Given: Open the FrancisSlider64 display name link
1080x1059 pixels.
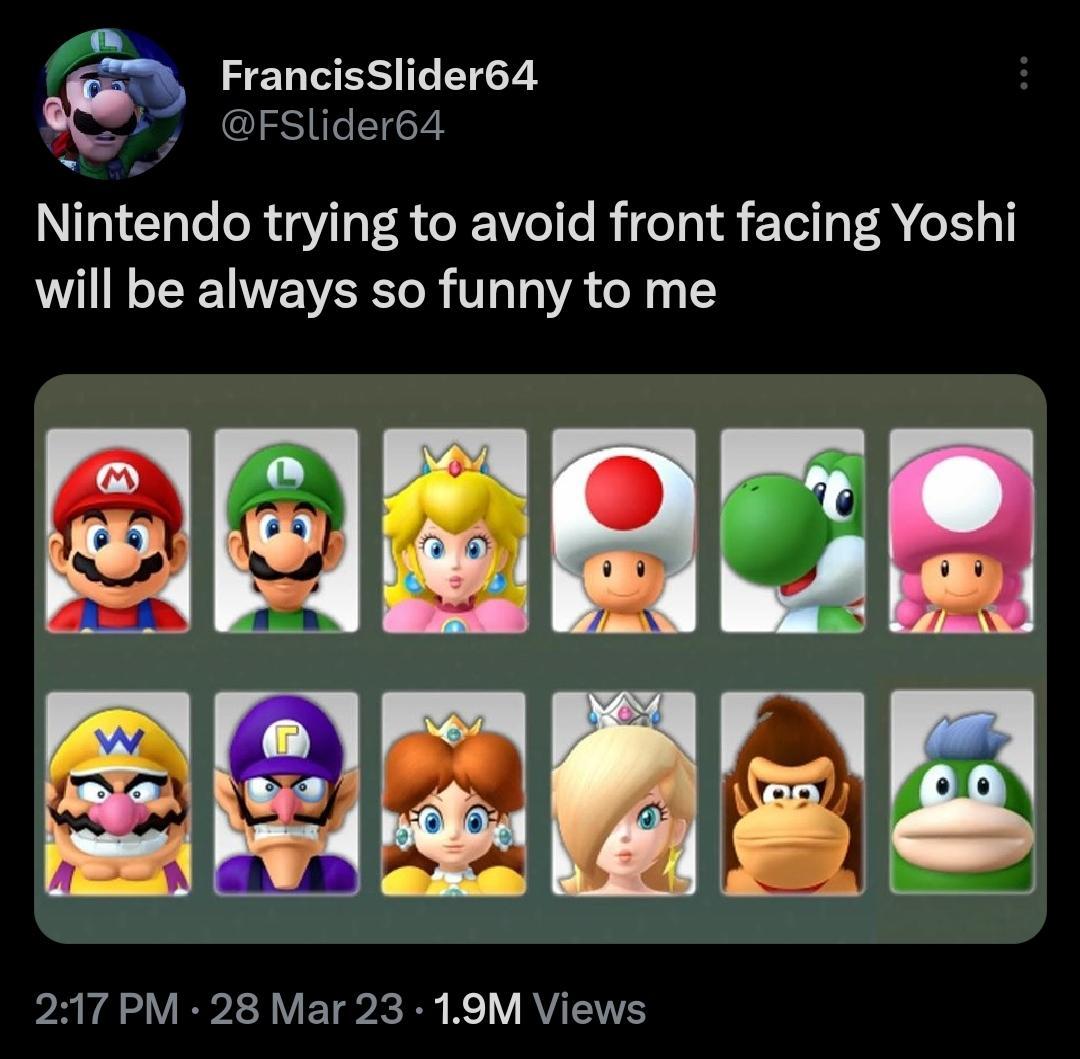Looking at the screenshot, I should 378,75.
